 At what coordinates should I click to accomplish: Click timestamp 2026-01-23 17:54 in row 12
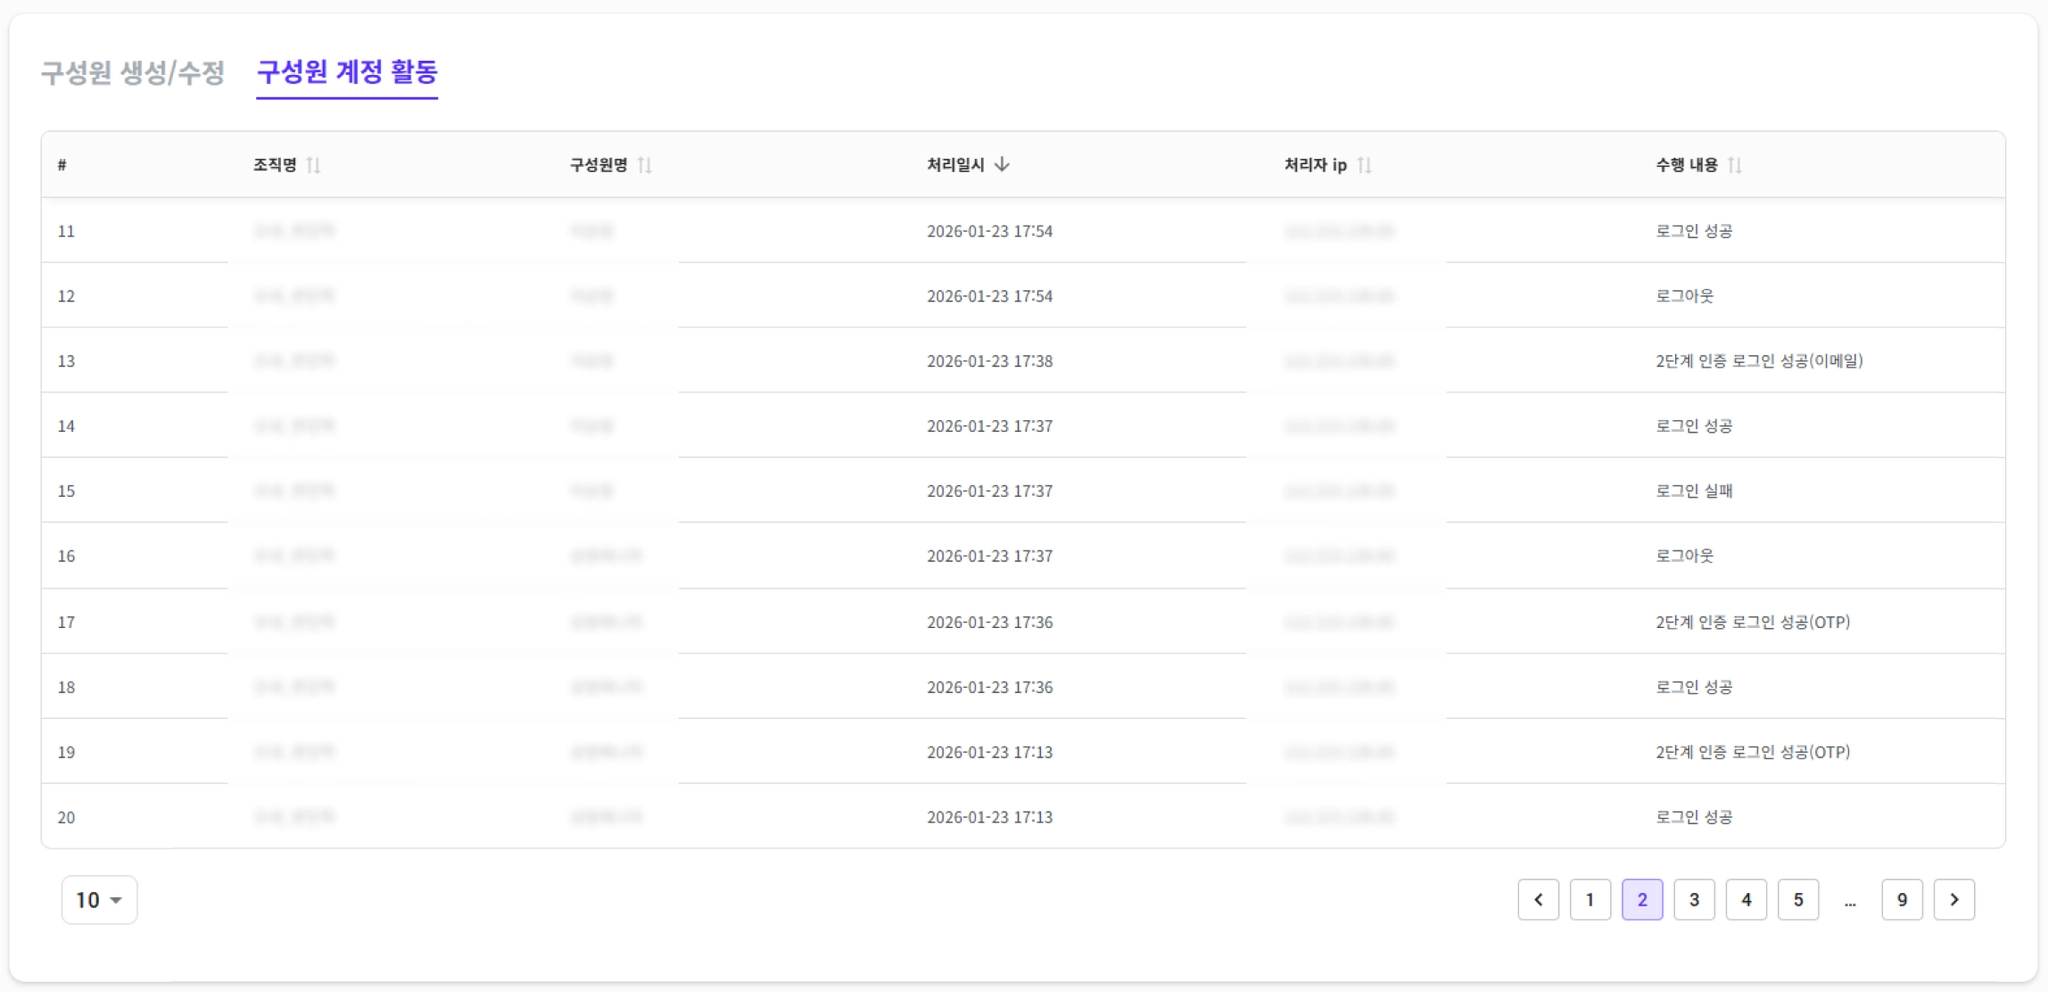990,296
